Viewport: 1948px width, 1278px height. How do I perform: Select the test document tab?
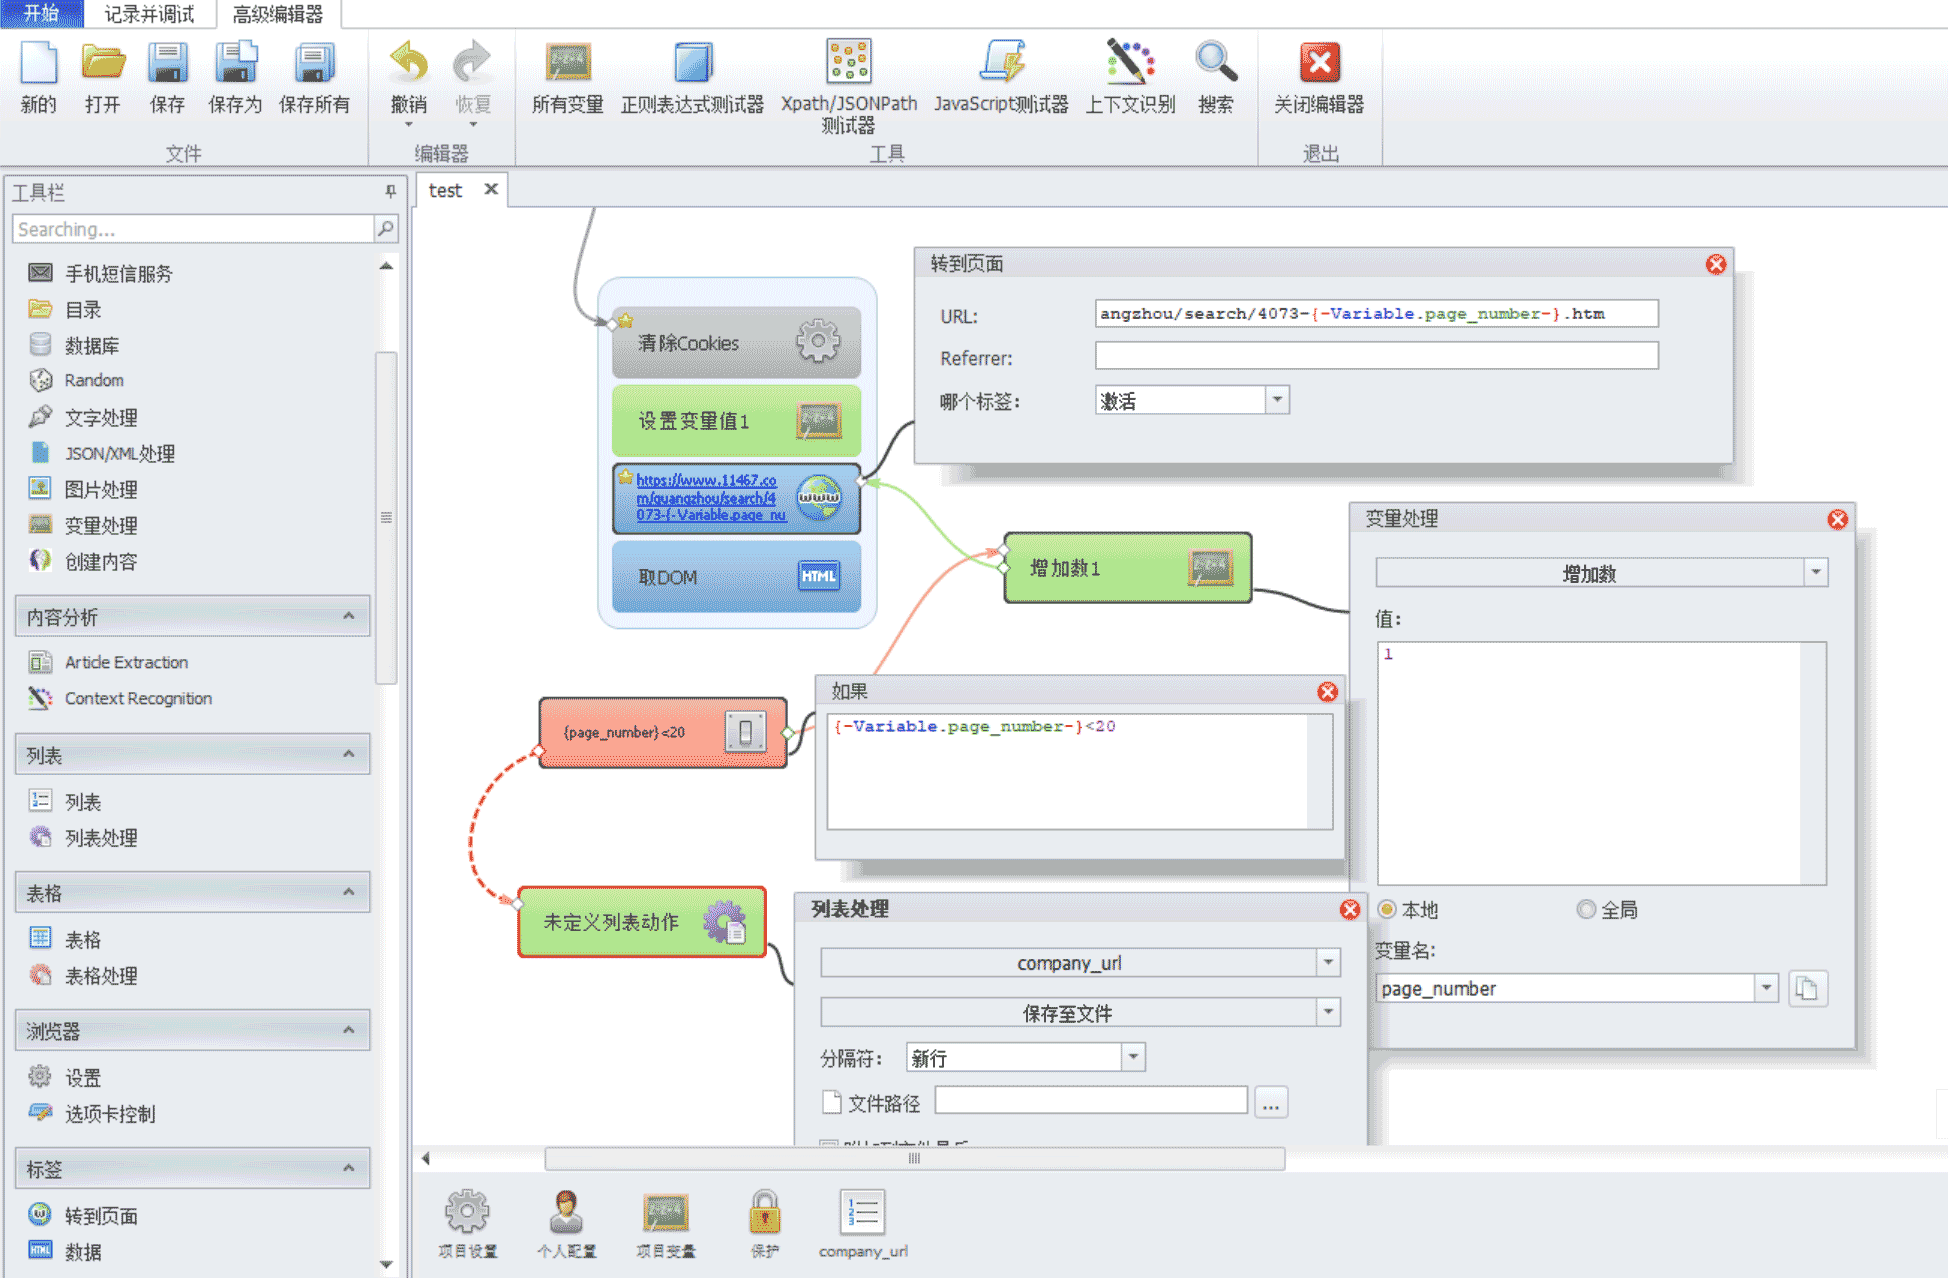[446, 190]
